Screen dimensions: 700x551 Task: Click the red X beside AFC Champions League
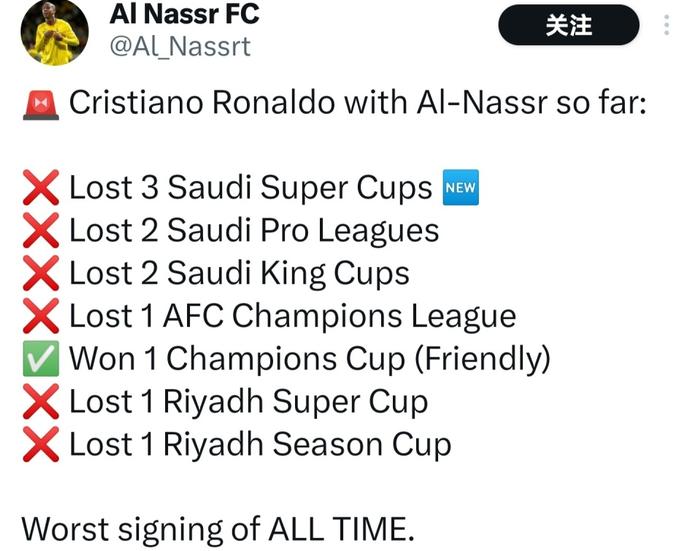[41, 316]
